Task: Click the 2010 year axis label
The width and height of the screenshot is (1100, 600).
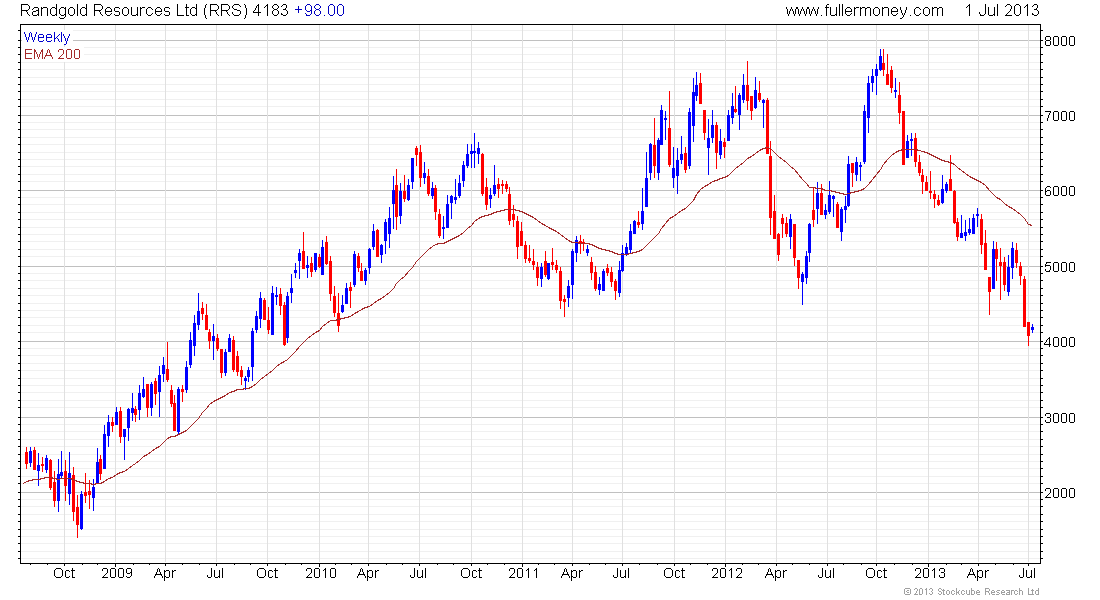Action: tap(321, 573)
